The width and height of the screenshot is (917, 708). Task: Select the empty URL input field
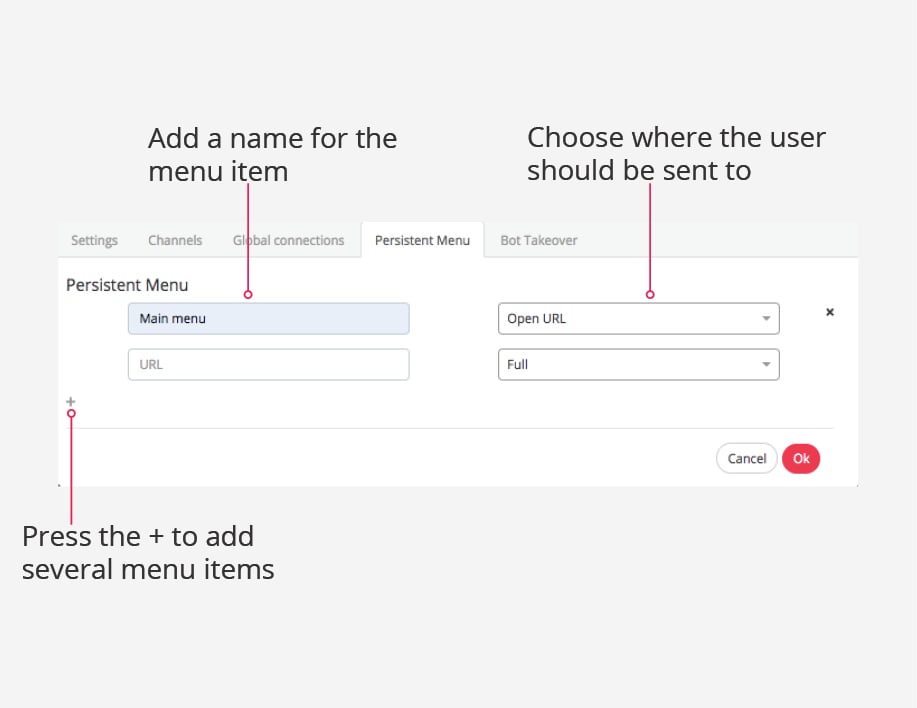tap(268, 364)
